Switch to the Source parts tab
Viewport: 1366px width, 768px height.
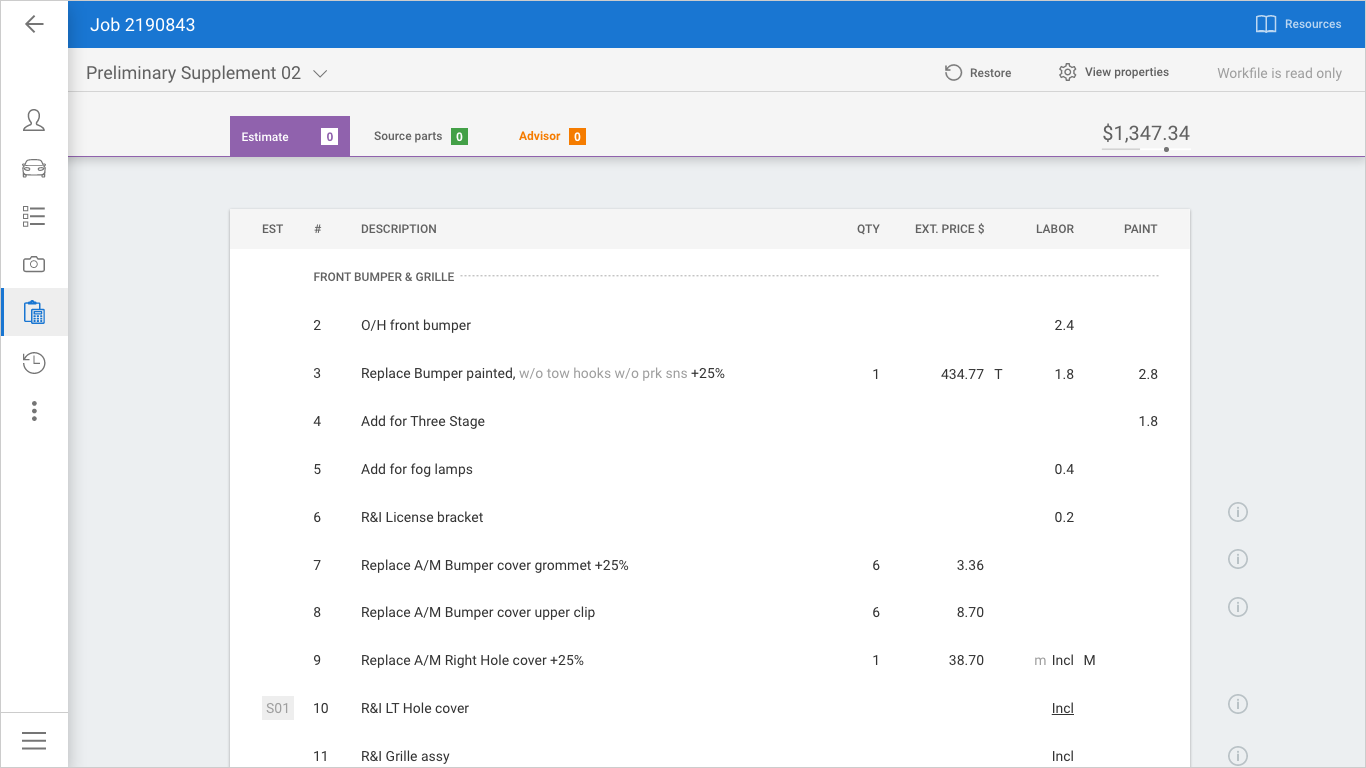pyautogui.click(x=420, y=136)
